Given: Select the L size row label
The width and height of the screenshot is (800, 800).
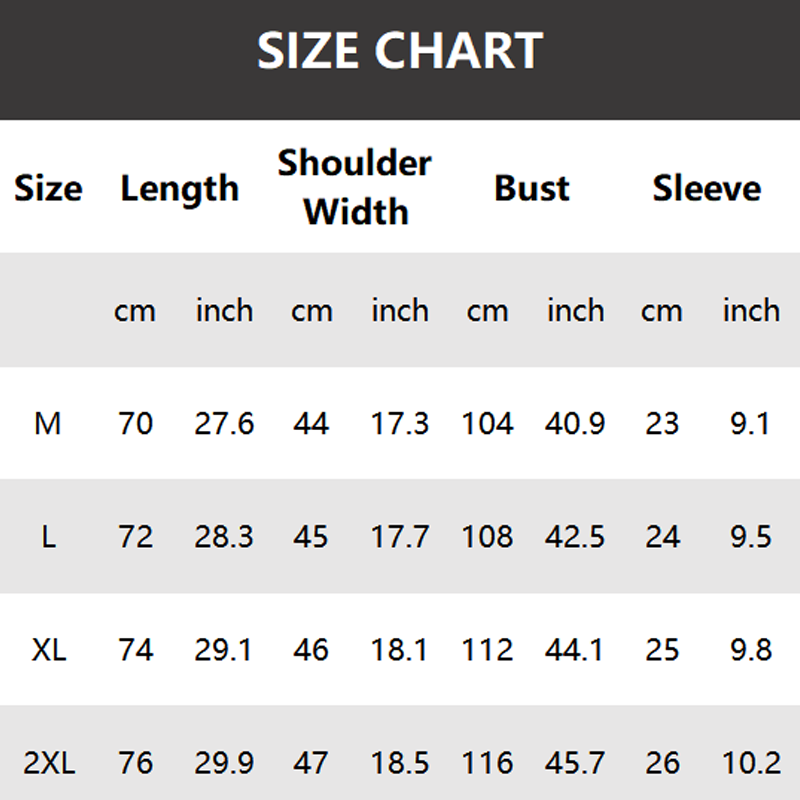Looking at the screenshot, I should [x=48, y=537].
